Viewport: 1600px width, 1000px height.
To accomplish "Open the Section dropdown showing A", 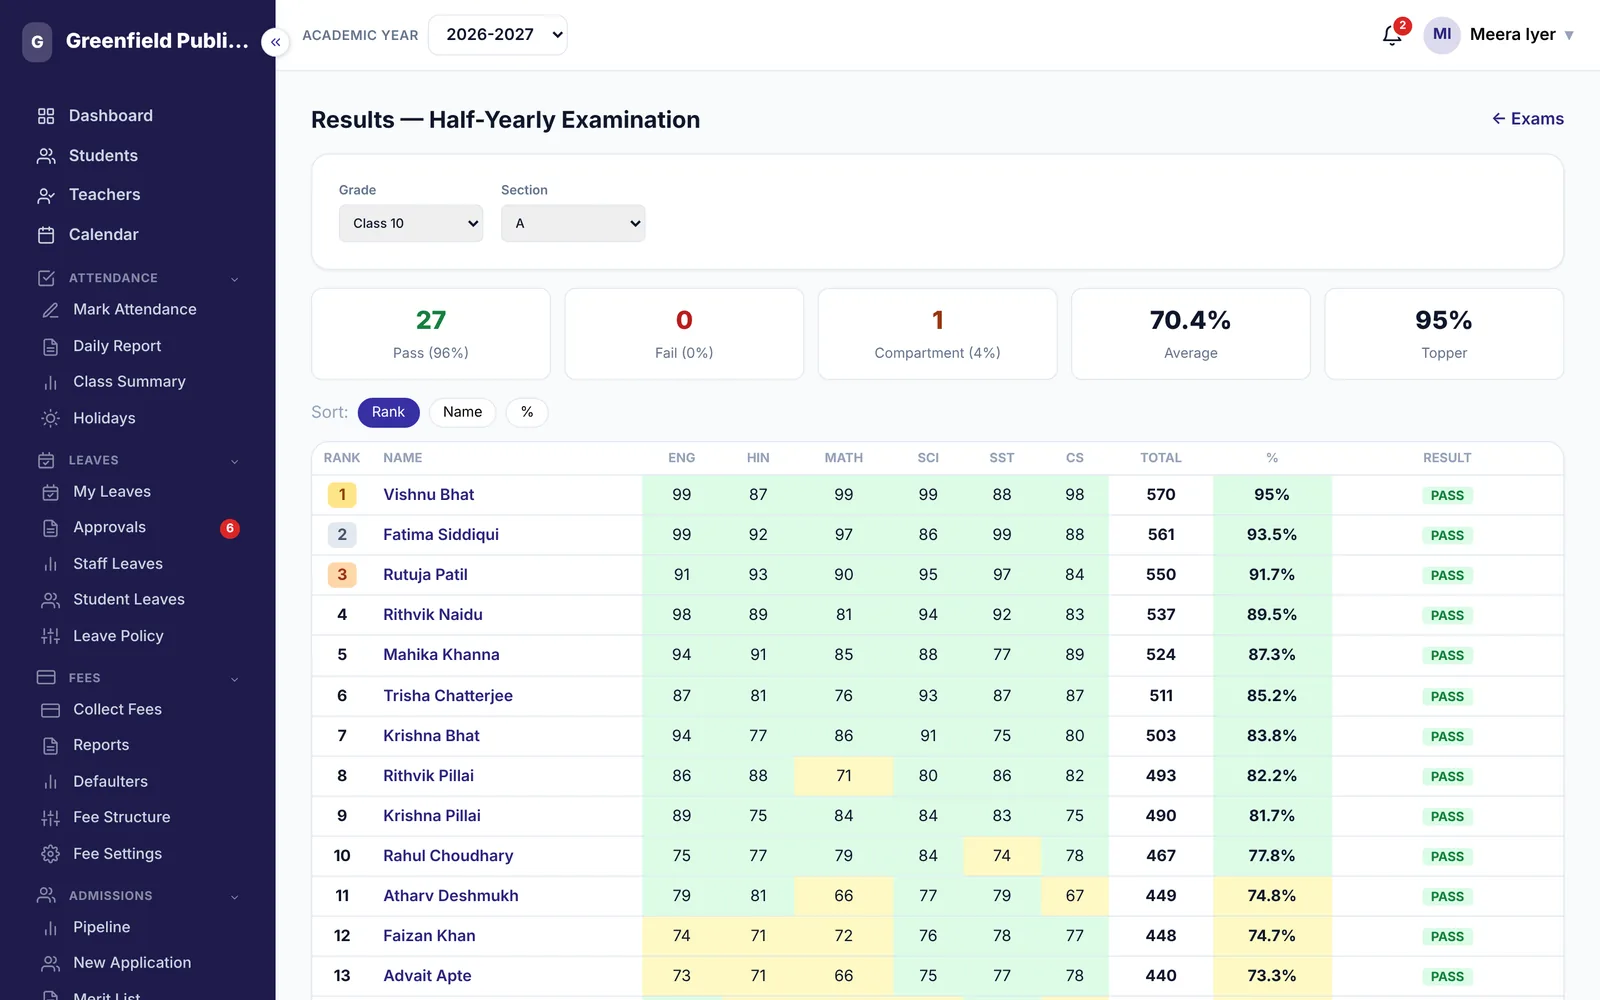I will point(573,223).
